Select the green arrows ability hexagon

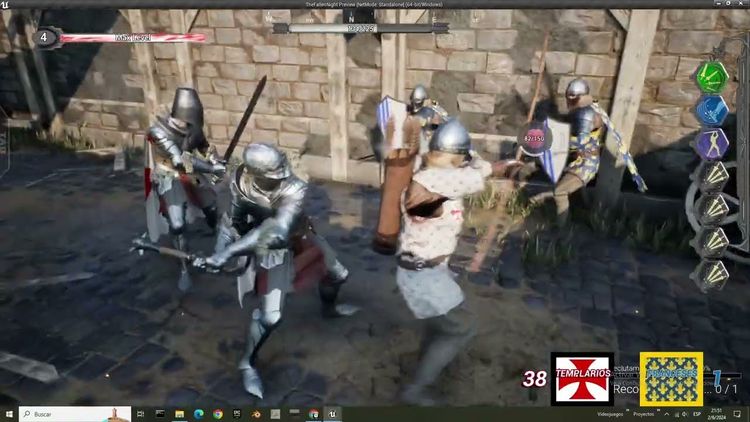pyautogui.click(x=712, y=77)
